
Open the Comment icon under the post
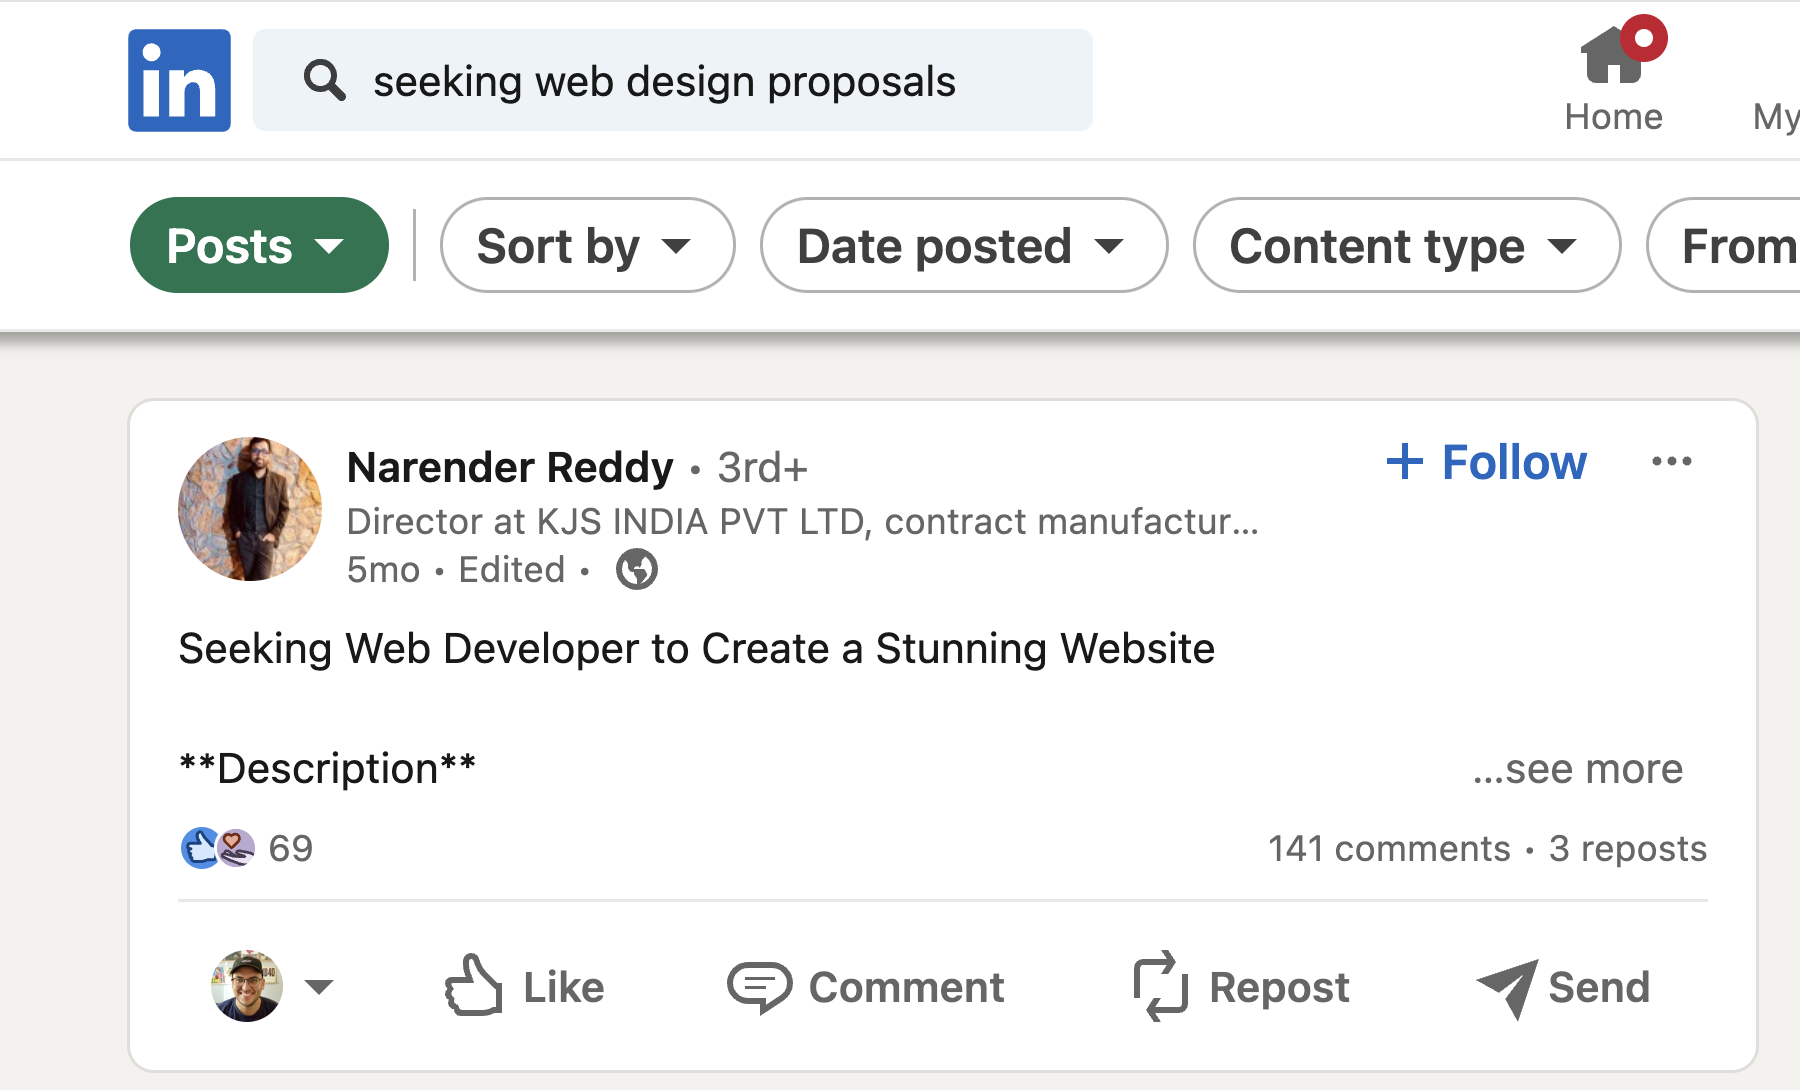760,985
